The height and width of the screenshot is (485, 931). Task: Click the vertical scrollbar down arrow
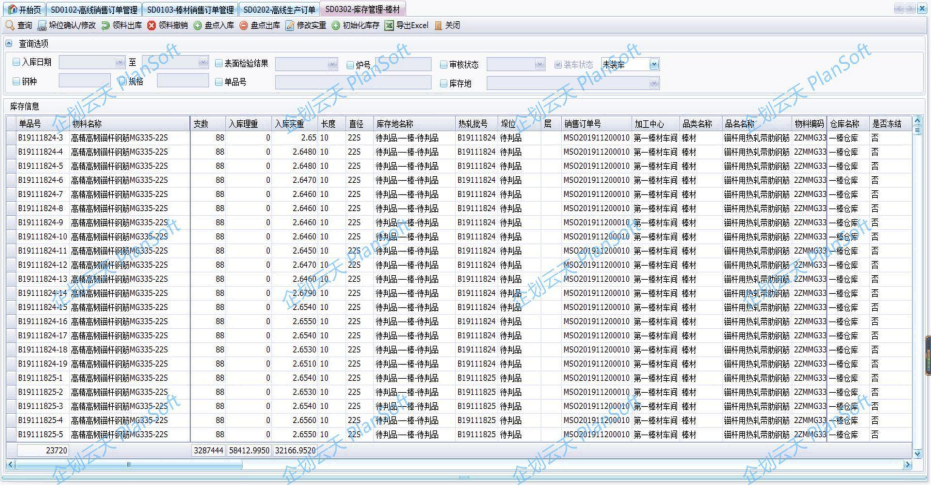click(x=917, y=454)
